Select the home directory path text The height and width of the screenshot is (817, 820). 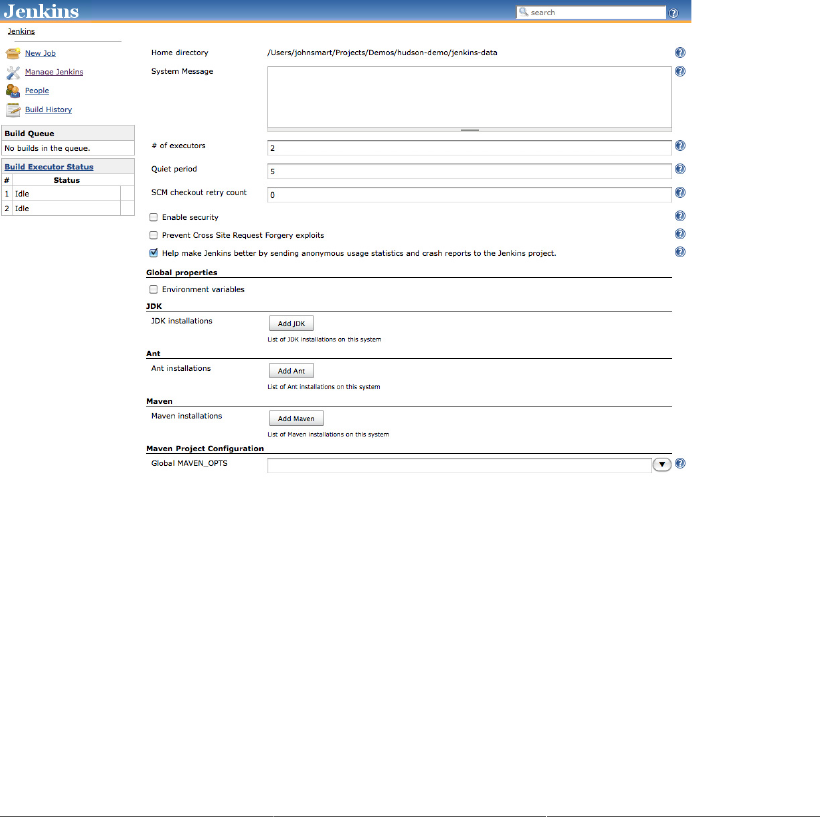tap(382, 52)
